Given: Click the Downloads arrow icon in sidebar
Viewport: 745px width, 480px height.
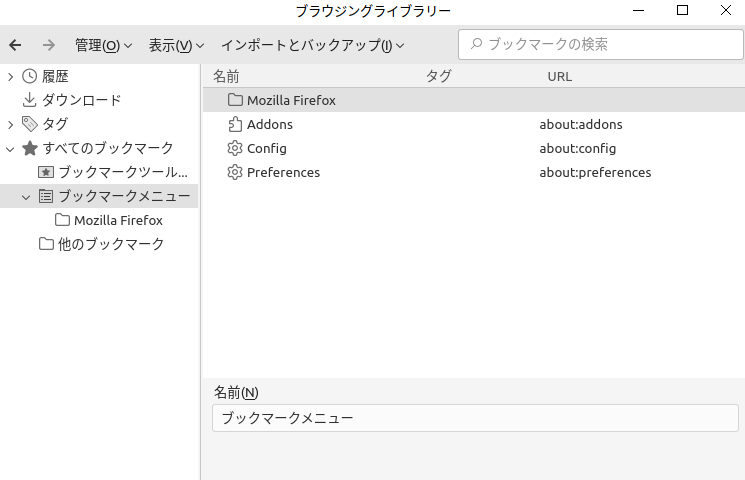Looking at the screenshot, I should [29, 100].
